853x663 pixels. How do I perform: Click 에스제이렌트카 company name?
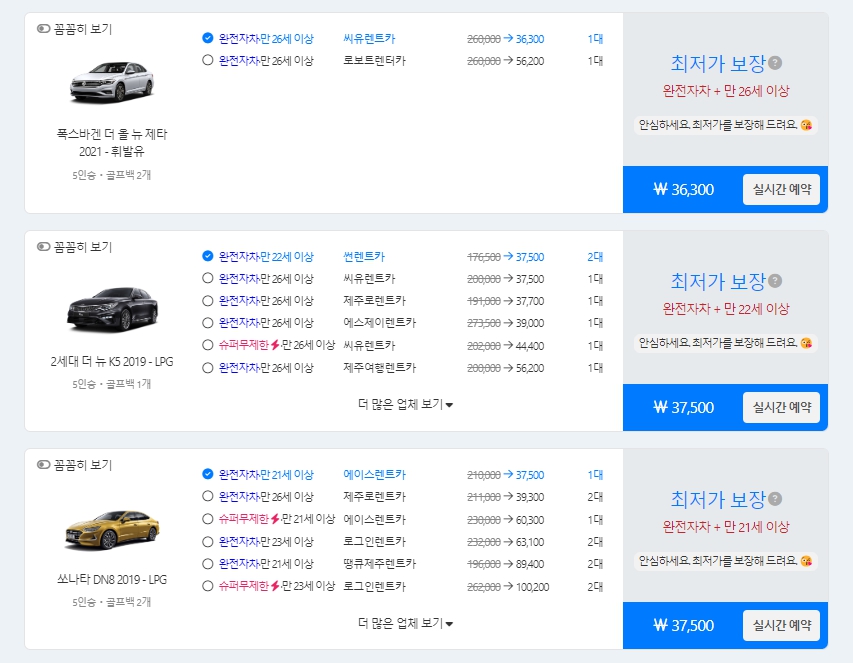[x=379, y=323]
